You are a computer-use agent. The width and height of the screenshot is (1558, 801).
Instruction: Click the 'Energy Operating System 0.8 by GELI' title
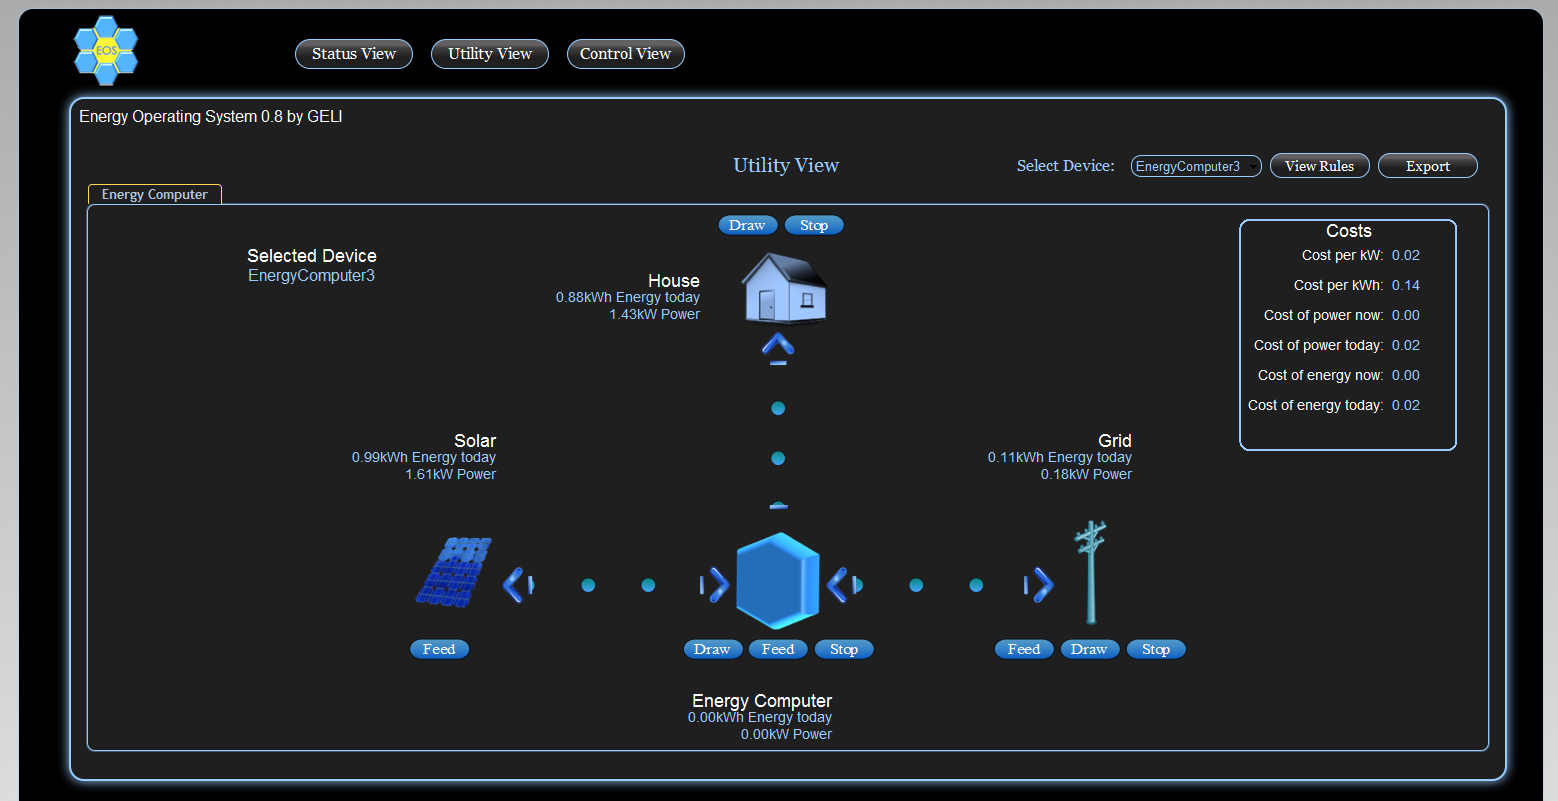(x=211, y=117)
